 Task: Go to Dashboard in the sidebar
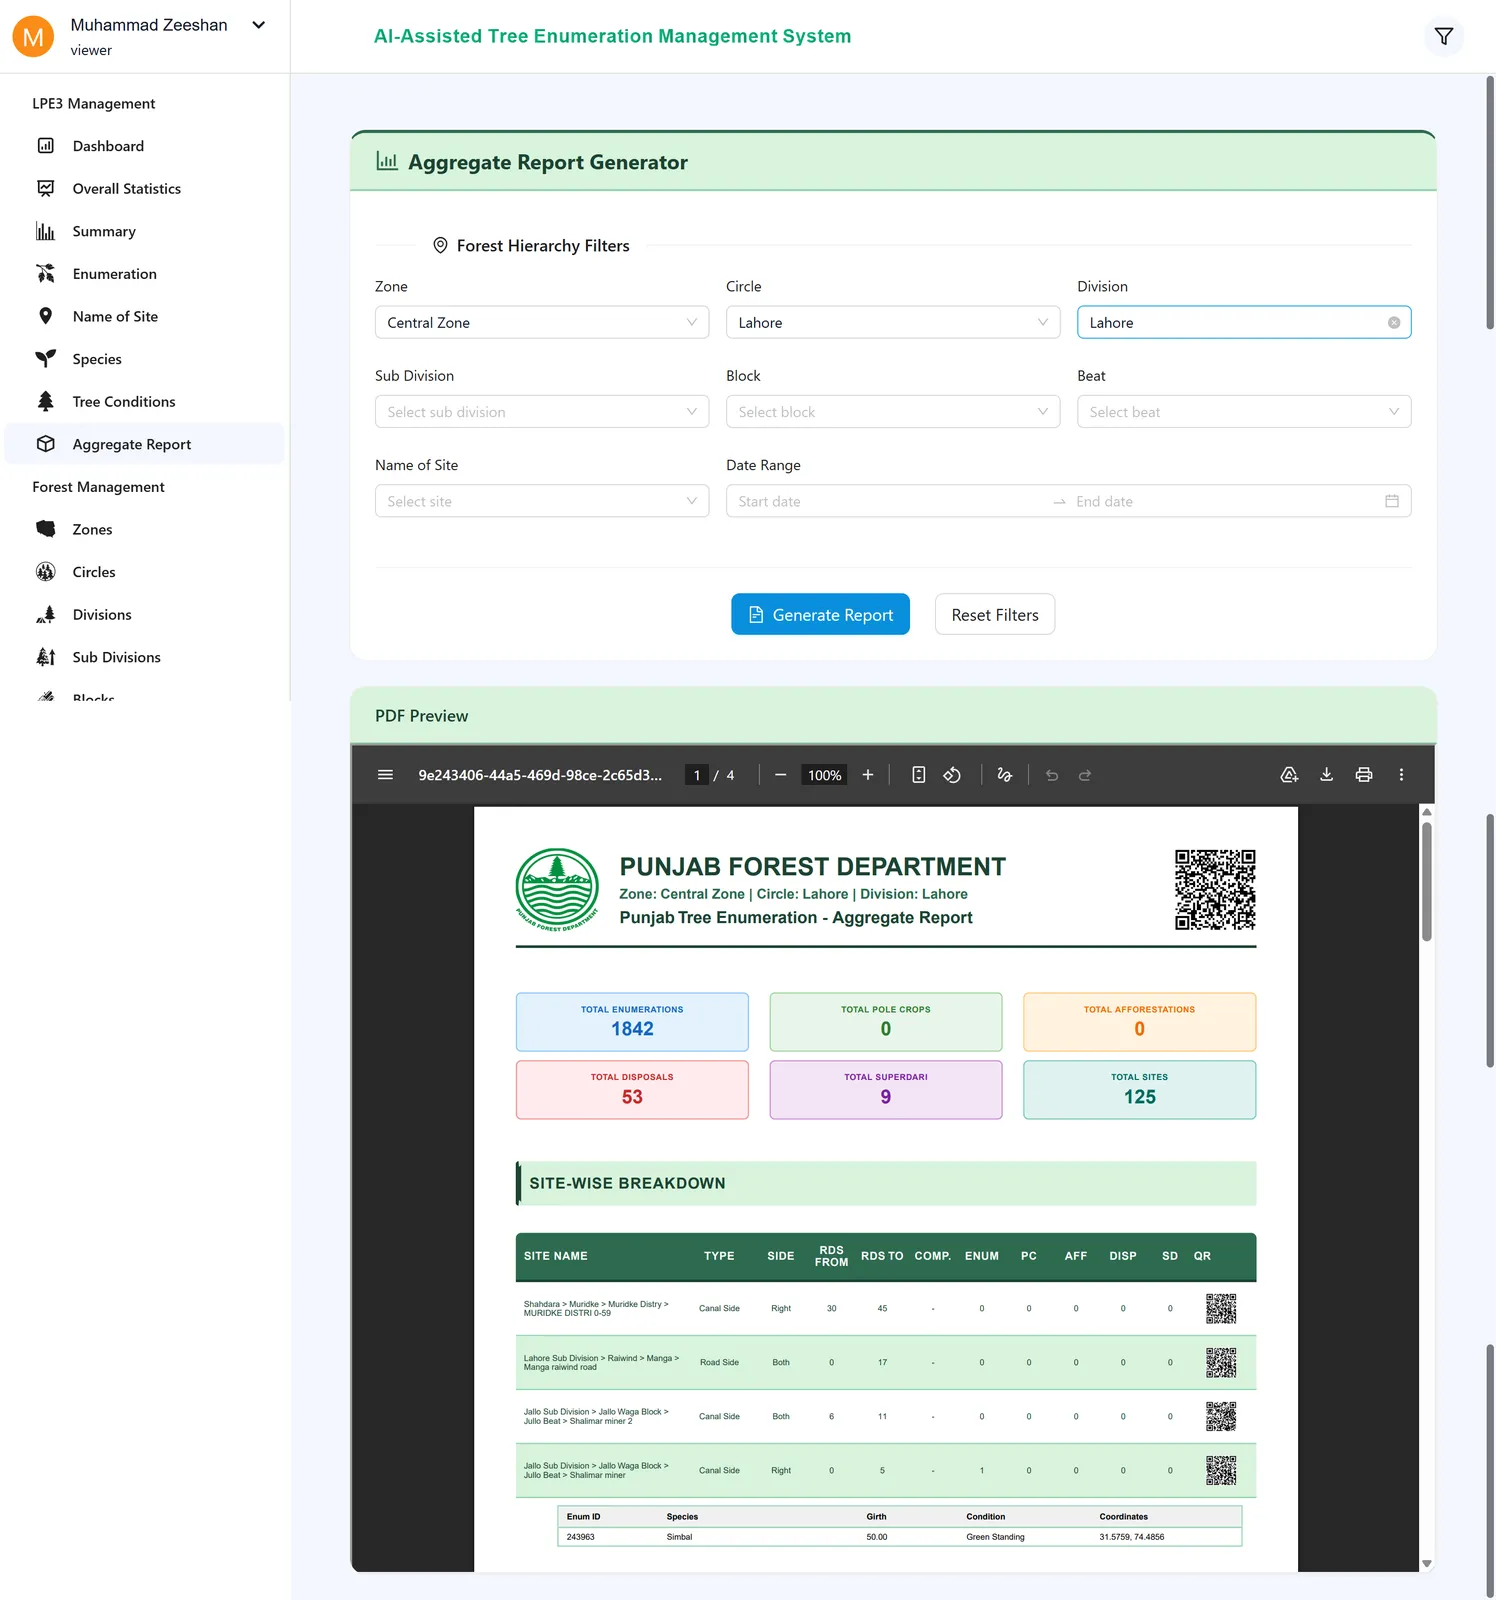point(145,146)
